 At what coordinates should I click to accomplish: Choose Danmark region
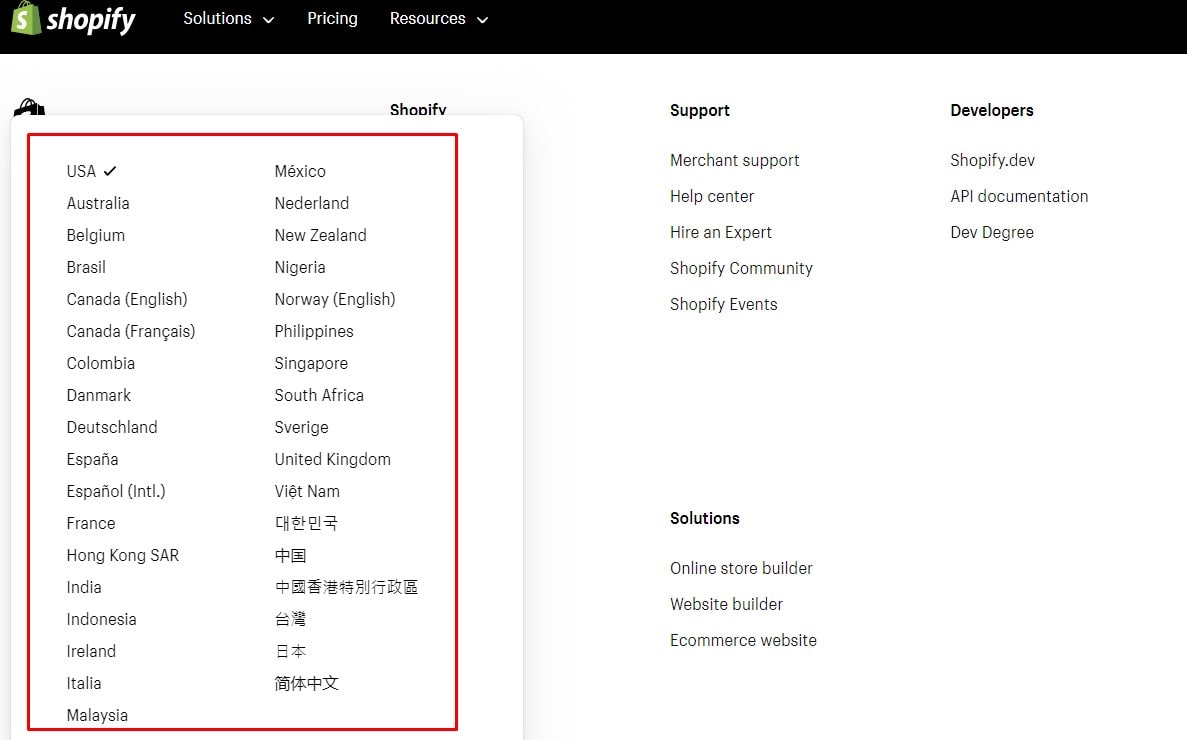98,395
